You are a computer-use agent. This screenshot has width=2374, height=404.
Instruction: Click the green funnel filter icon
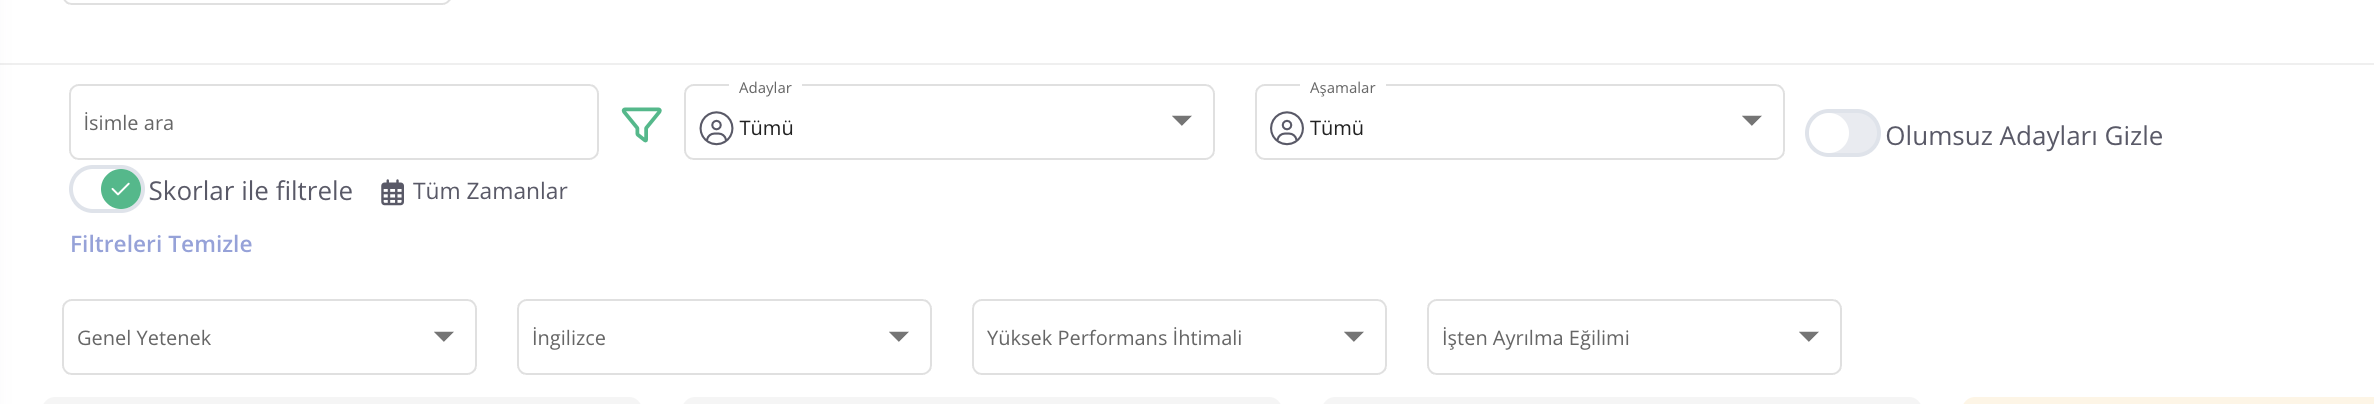pyautogui.click(x=641, y=124)
